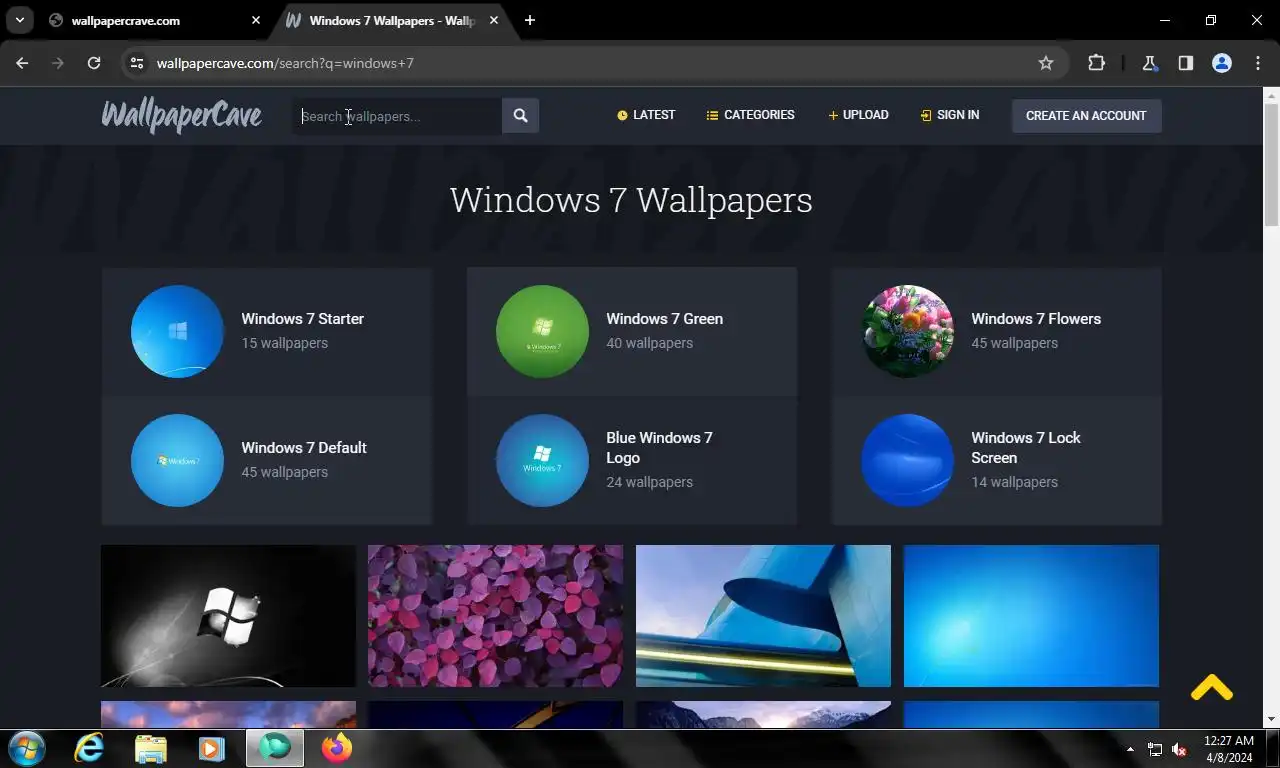Open the Blue Windows 7 Logo link

pyautogui.click(x=659, y=448)
